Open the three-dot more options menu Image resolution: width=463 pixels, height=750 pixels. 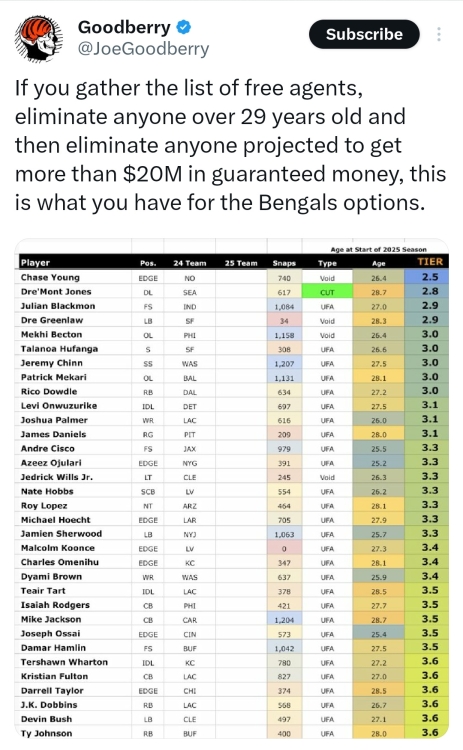[439, 34]
